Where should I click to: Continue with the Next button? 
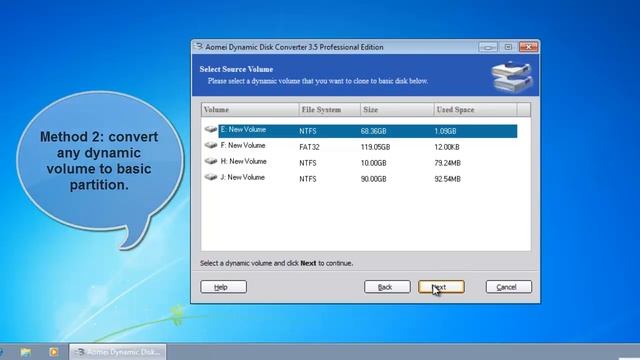click(441, 287)
